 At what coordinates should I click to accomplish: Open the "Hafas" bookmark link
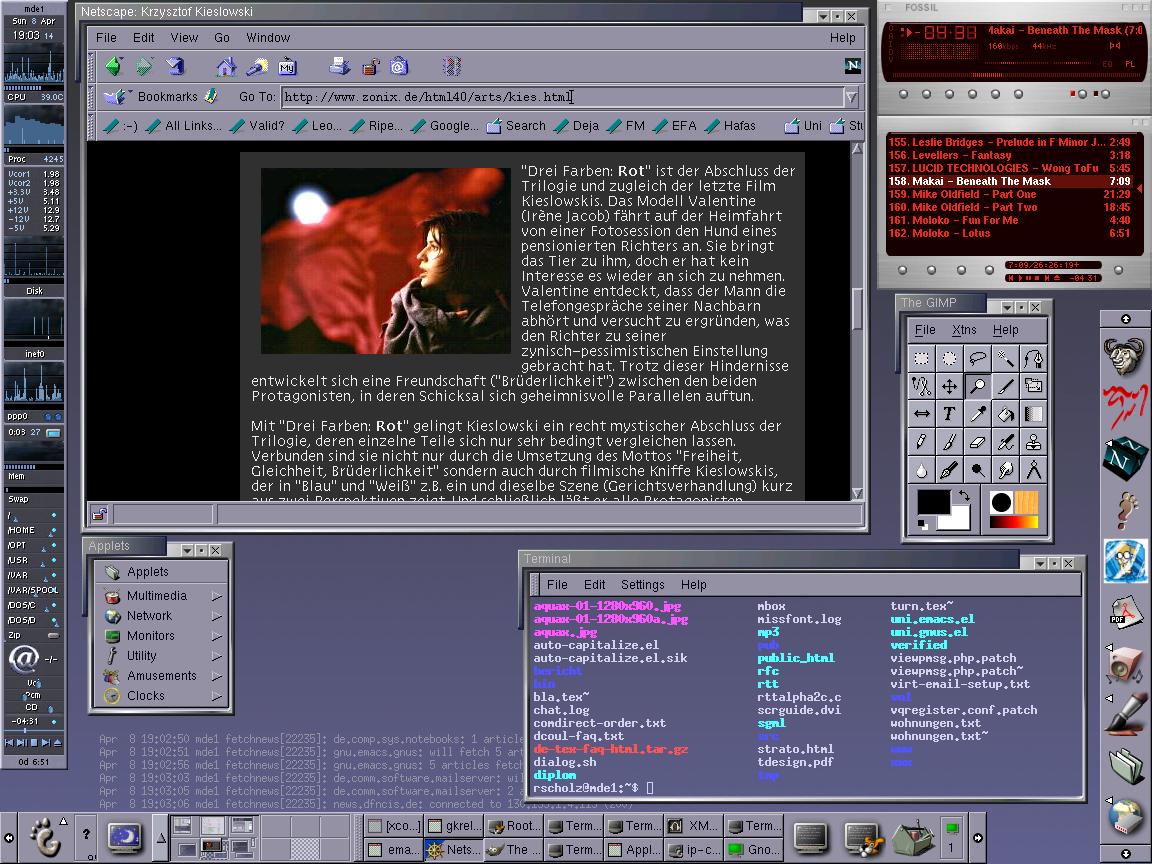[x=730, y=126]
